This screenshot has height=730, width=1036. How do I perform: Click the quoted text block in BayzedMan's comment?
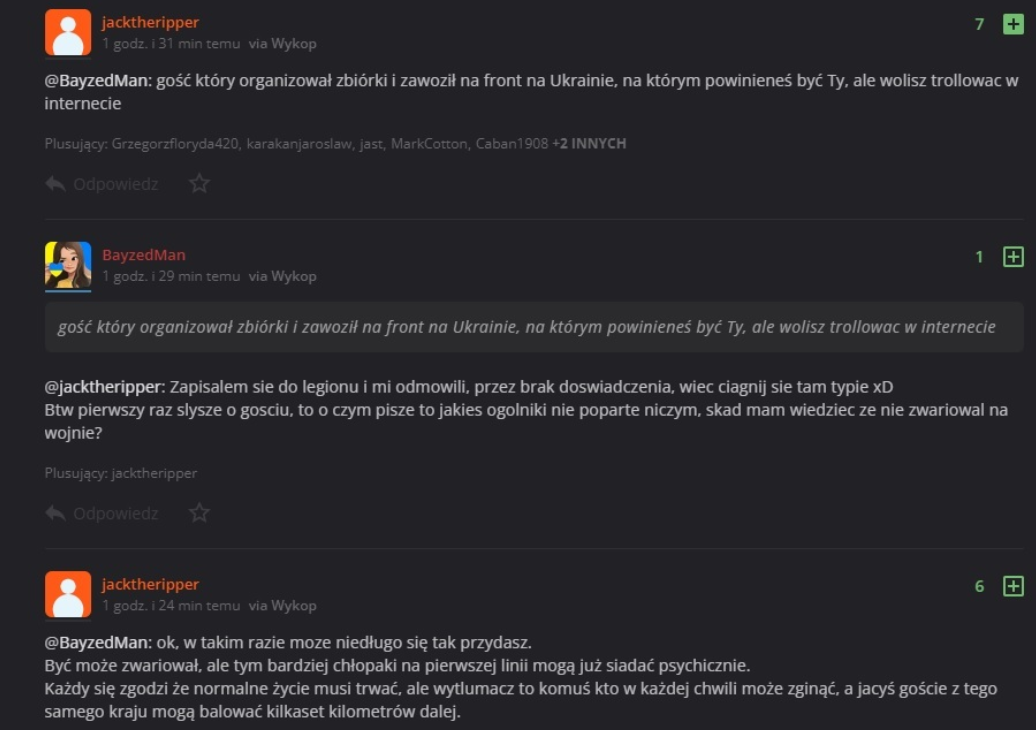[527, 327]
